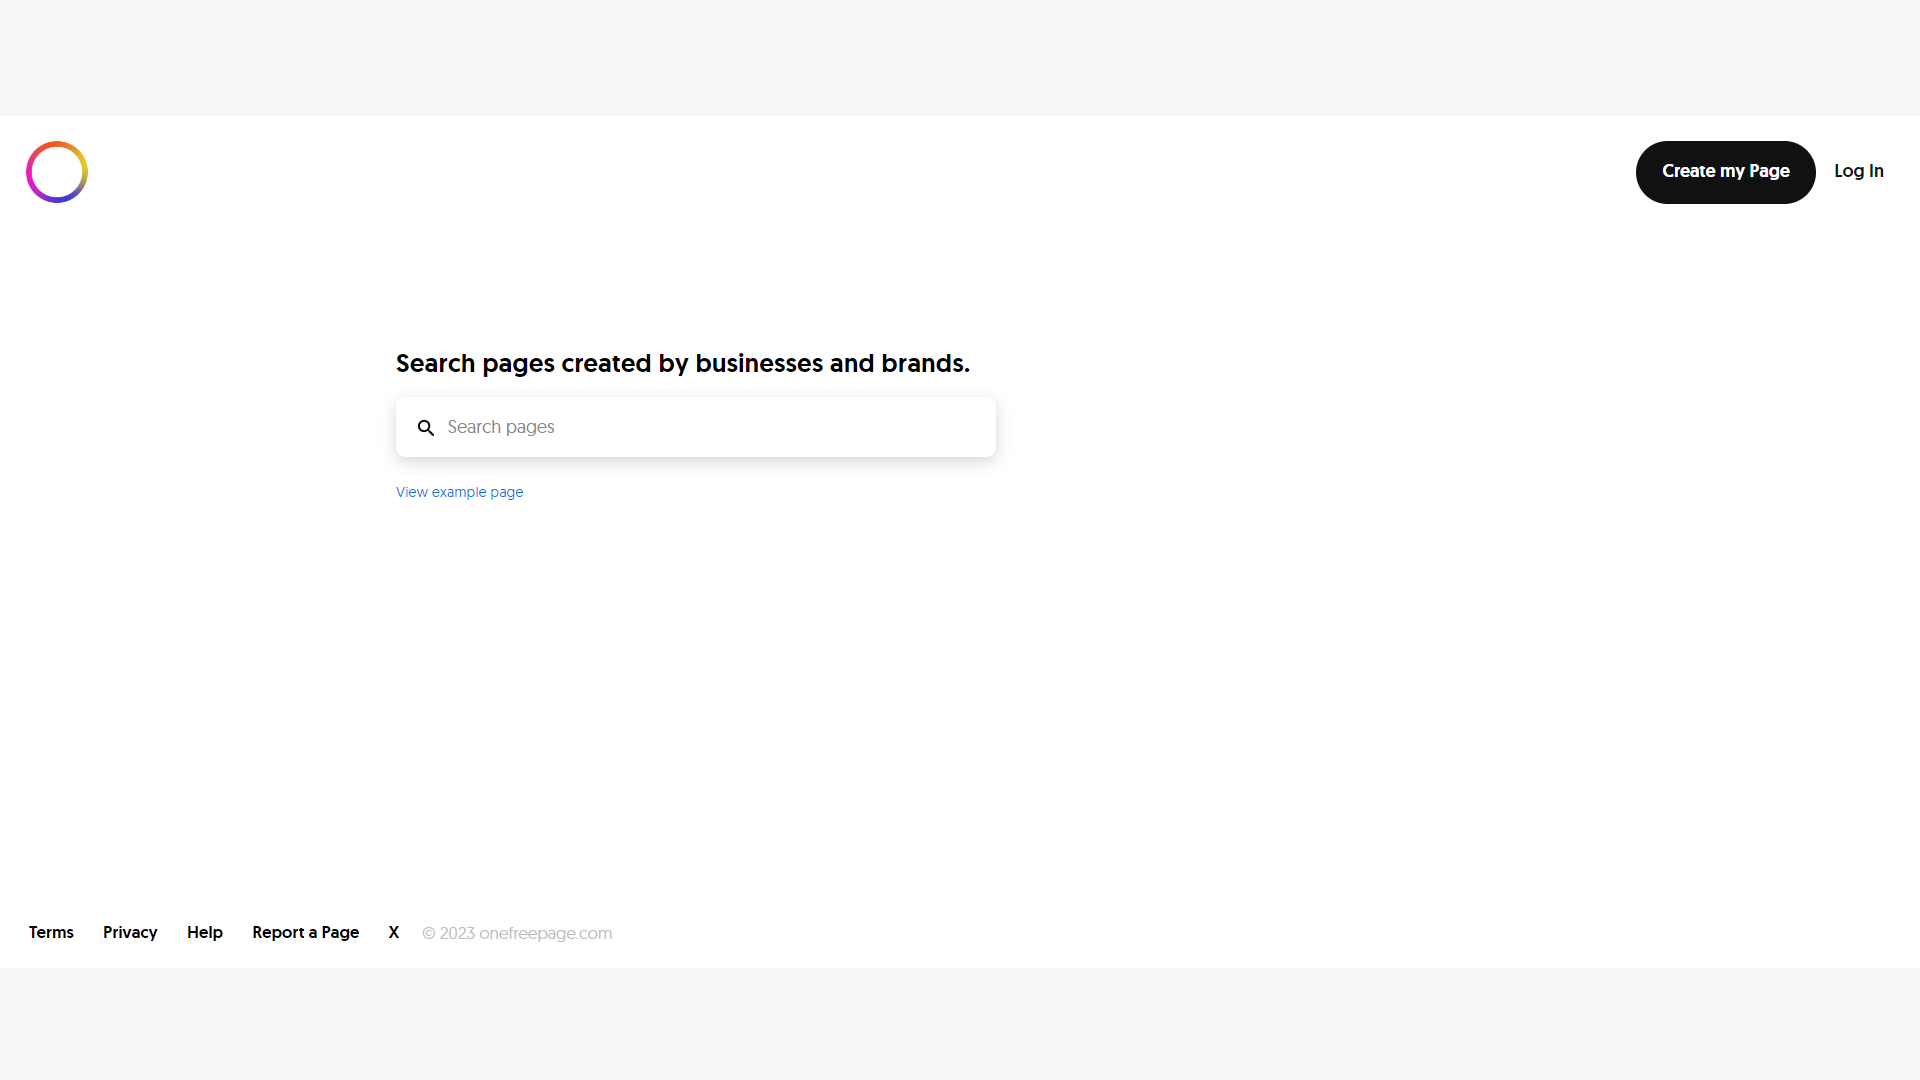The width and height of the screenshot is (1920, 1080).
Task: Focus the Search pages input field
Action: tap(696, 427)
